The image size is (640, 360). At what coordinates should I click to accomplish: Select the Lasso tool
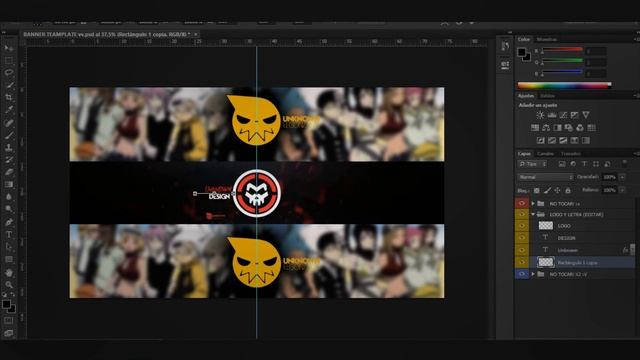(9, 73)
